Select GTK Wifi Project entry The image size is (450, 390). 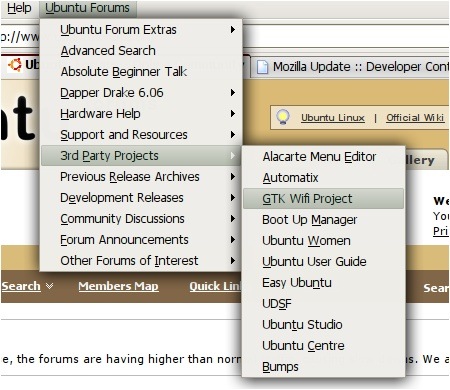[324, 199]
